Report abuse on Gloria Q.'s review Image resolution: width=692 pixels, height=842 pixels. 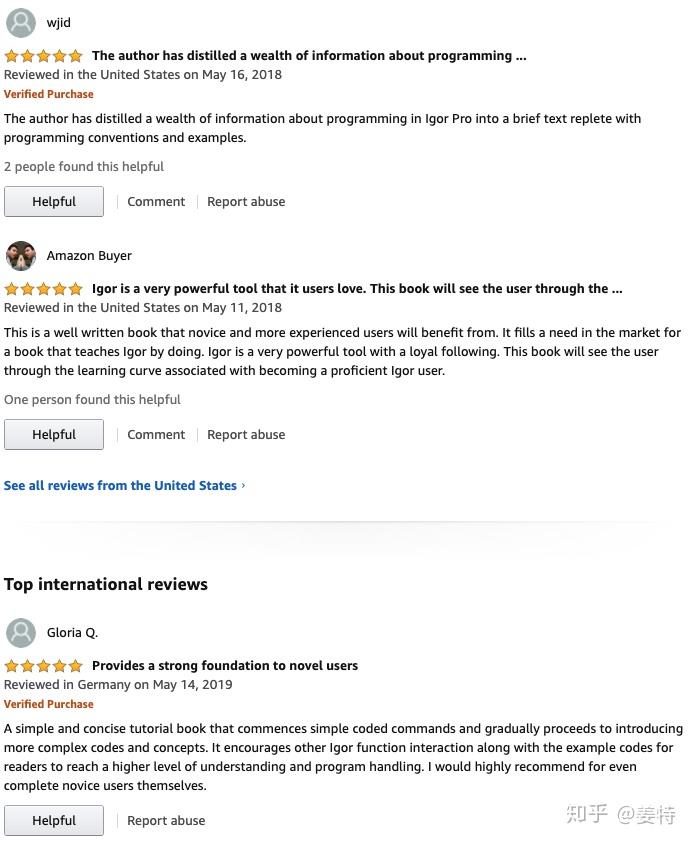166,821
